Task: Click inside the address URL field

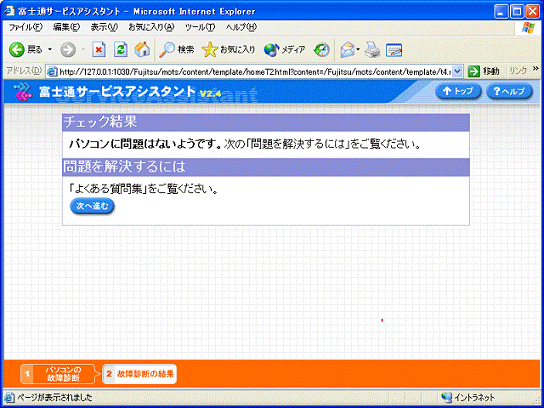Action: click(255, 71)
